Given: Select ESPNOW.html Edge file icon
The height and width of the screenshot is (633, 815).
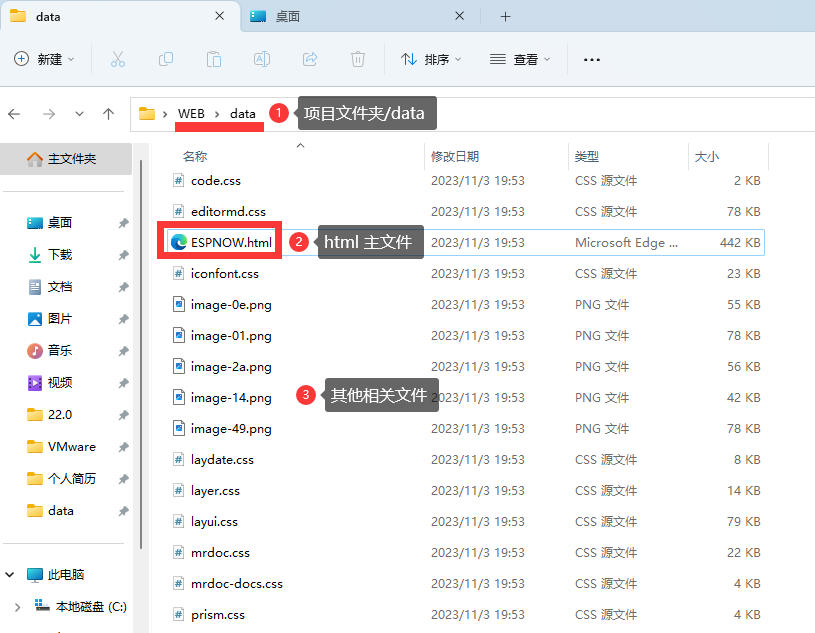Looking at the screenshot, I should (179, 242).
